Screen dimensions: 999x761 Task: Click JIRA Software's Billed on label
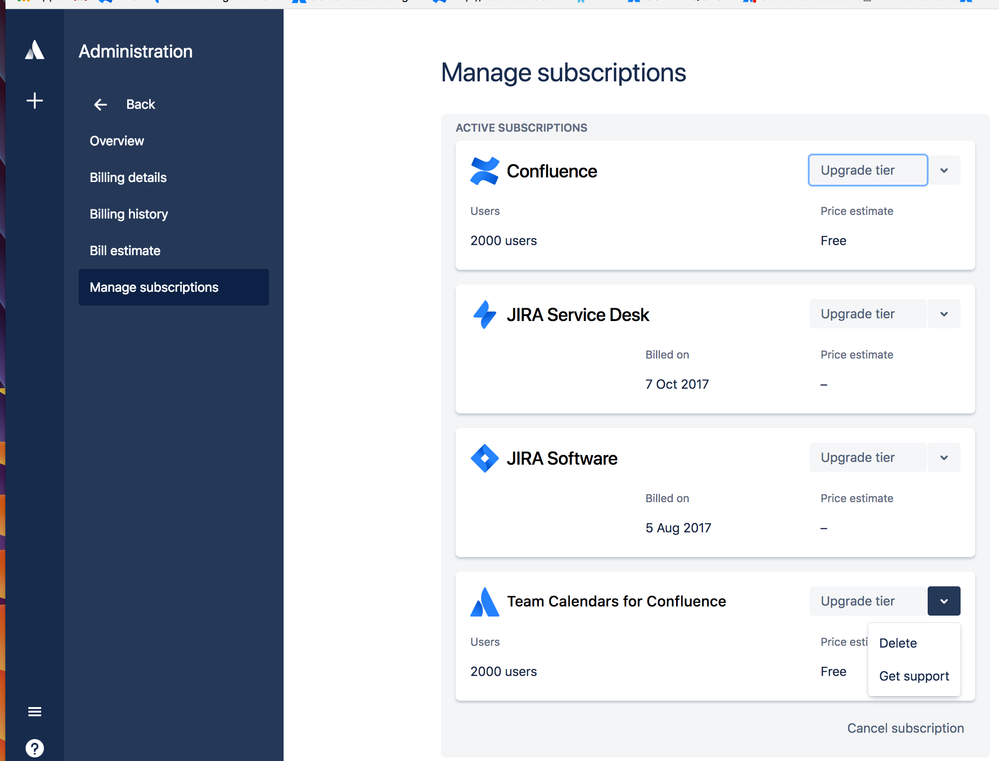[x=667, y=498]
